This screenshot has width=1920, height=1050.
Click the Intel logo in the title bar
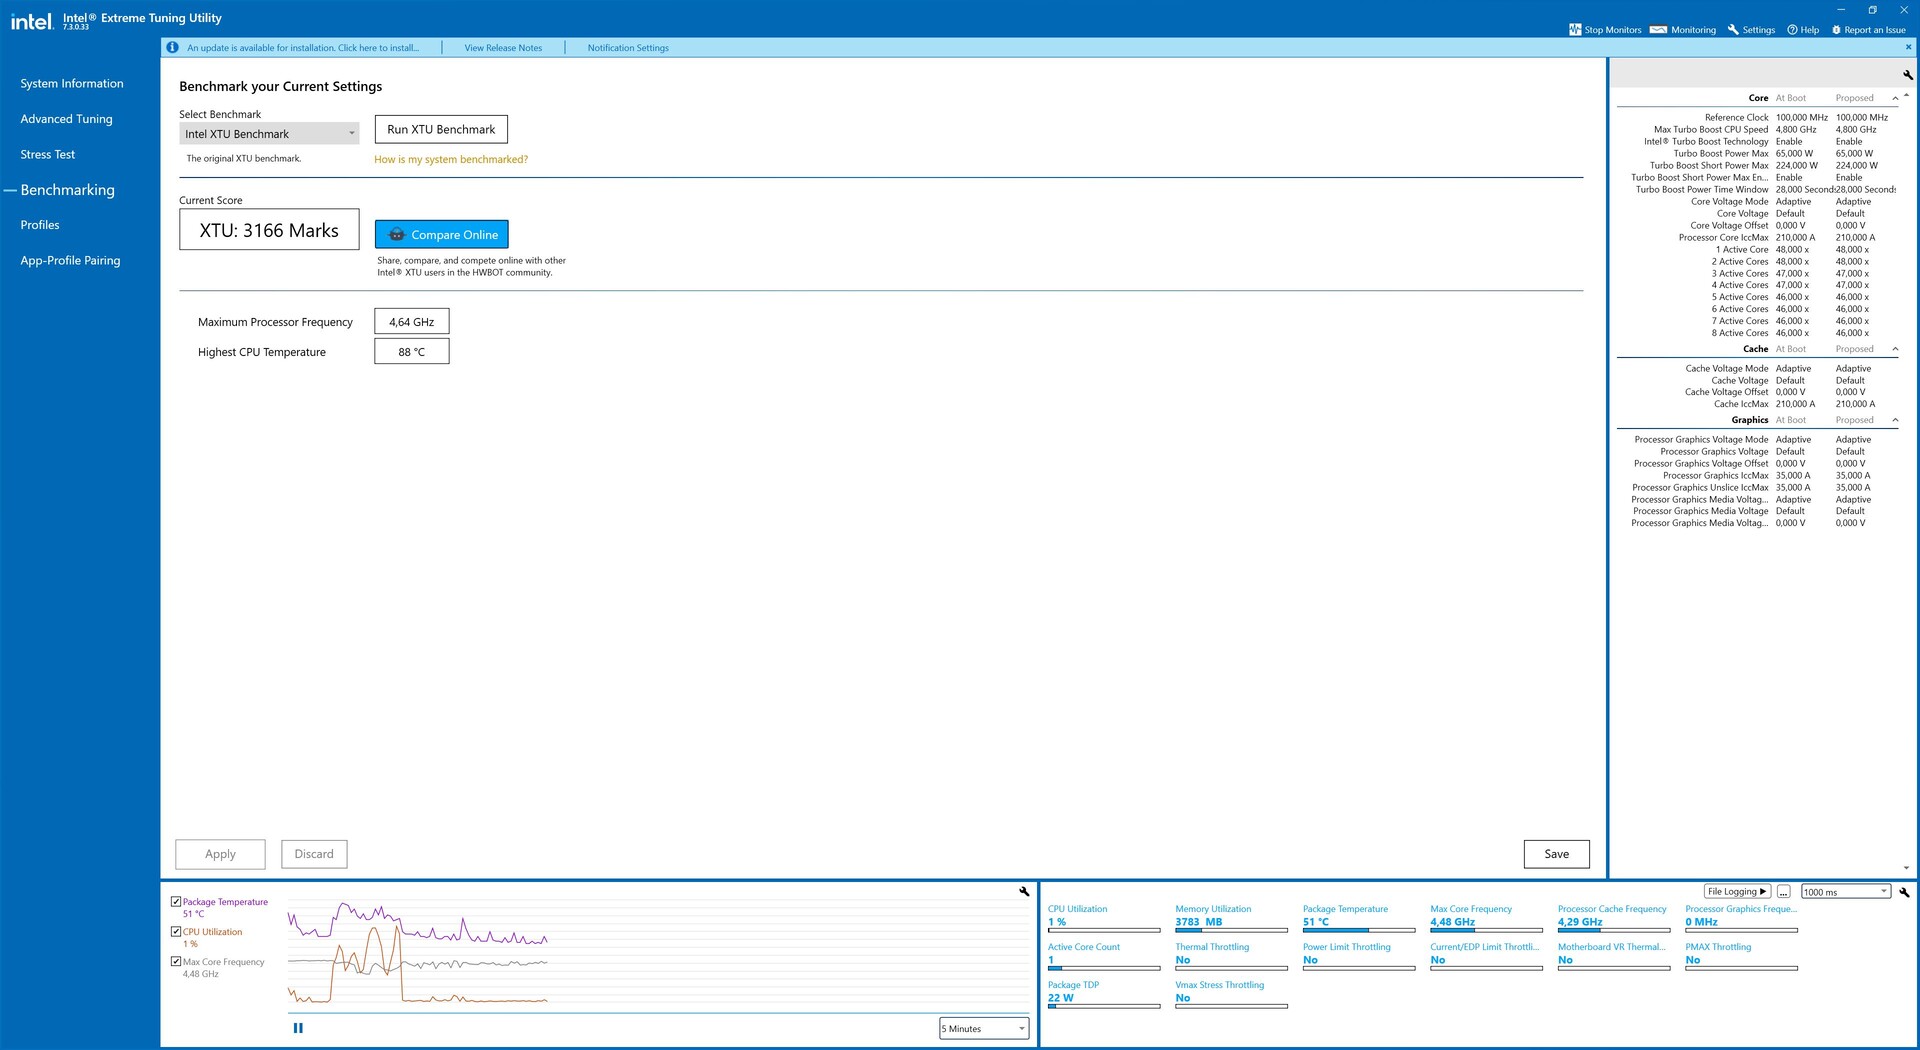[31, 21]
